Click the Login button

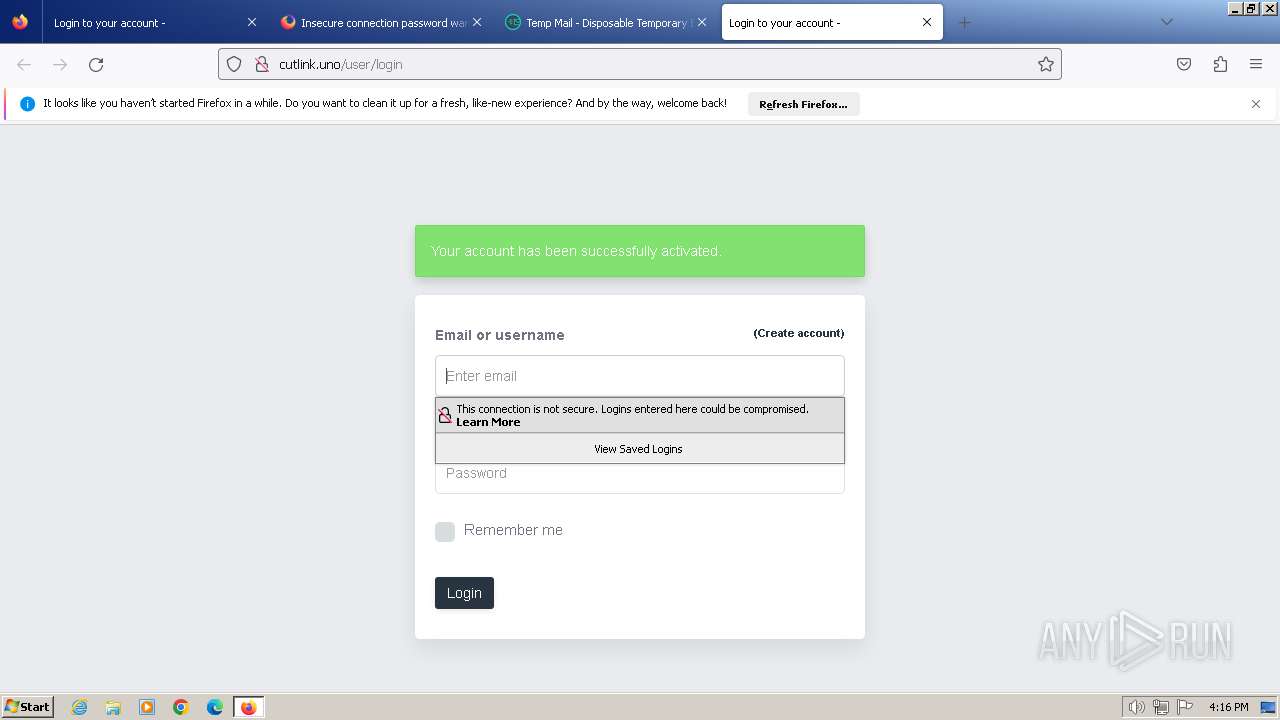click(x=464, y=593)
